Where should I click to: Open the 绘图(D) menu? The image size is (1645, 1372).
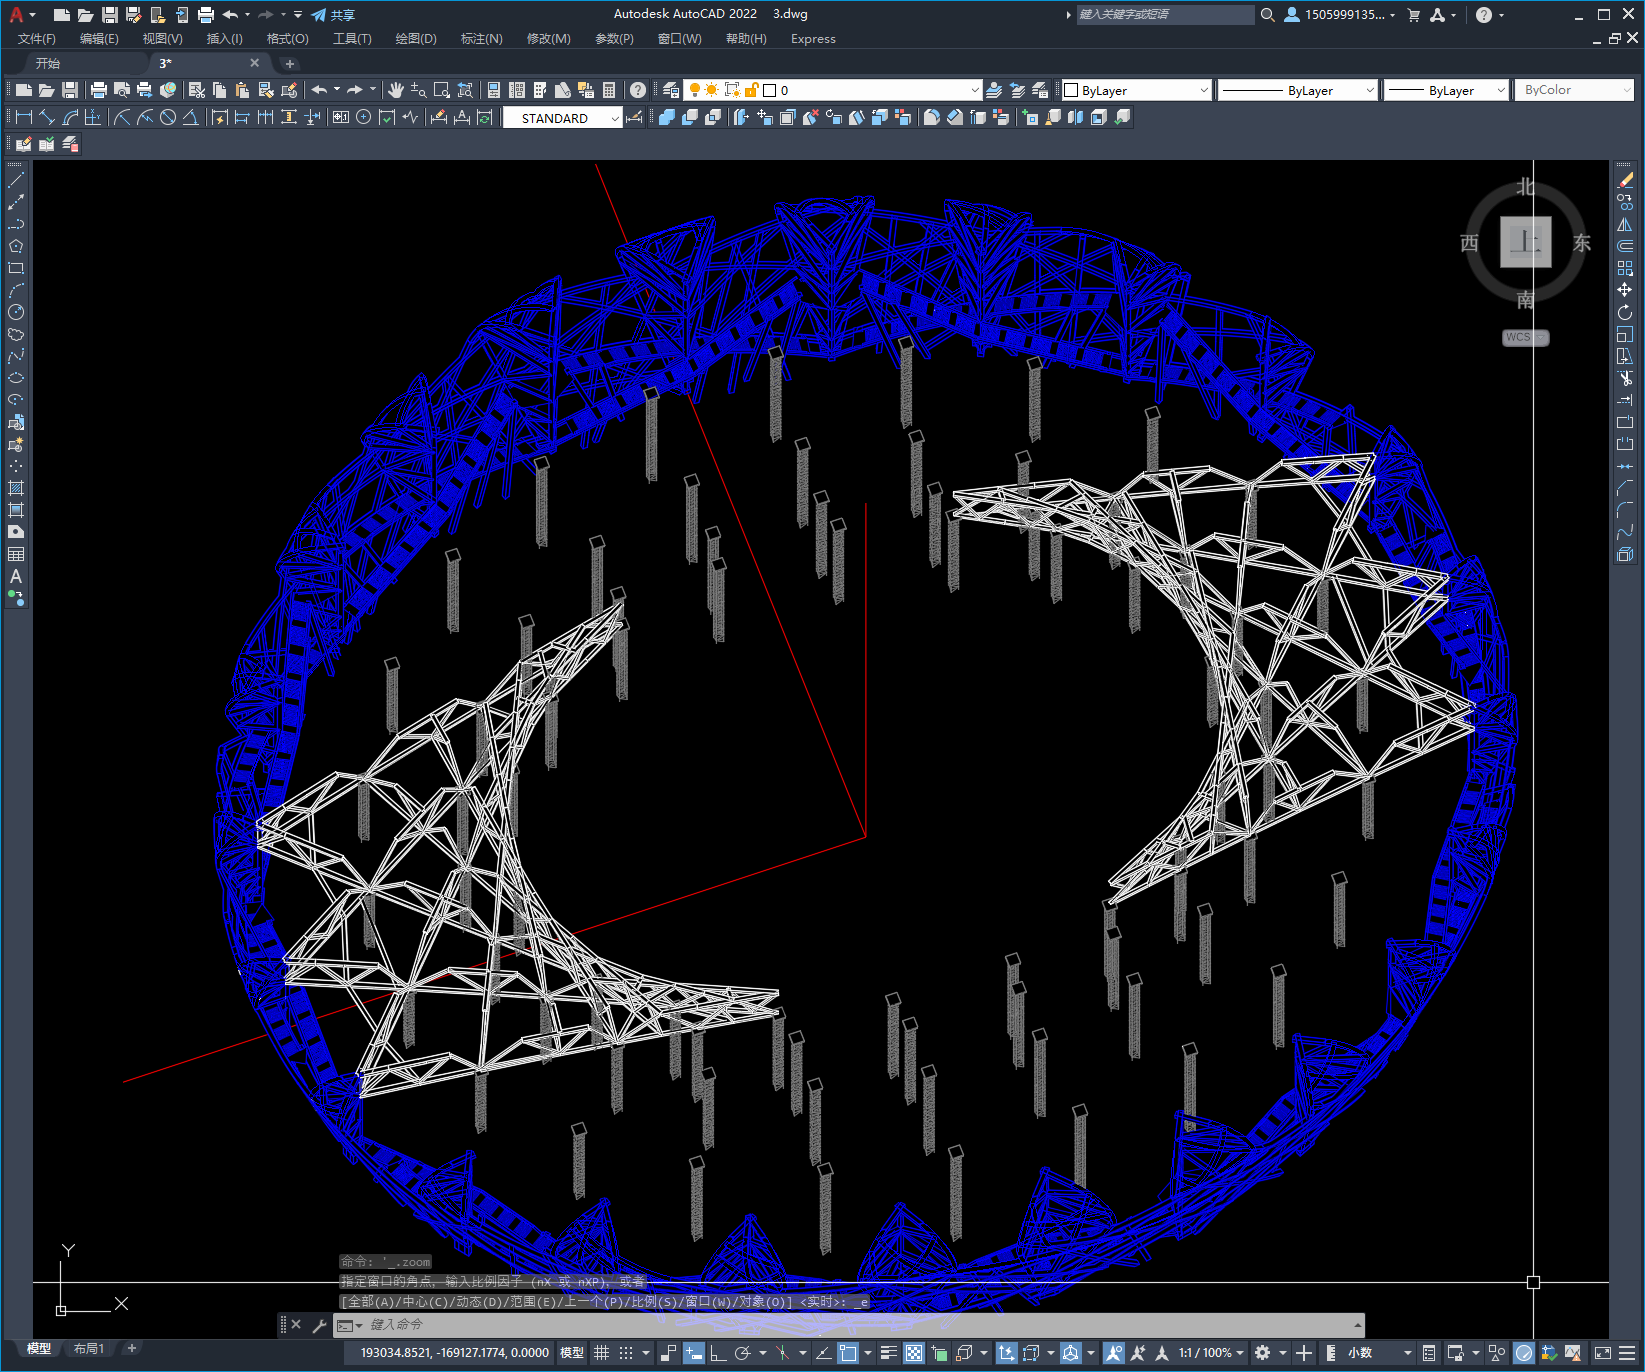[x=416, y=39]
